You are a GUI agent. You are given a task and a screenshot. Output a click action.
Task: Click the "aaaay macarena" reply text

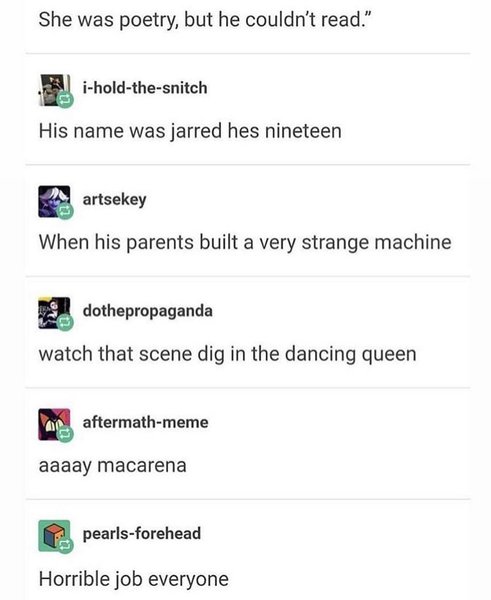pyautogui.click(x=113, y=466)
